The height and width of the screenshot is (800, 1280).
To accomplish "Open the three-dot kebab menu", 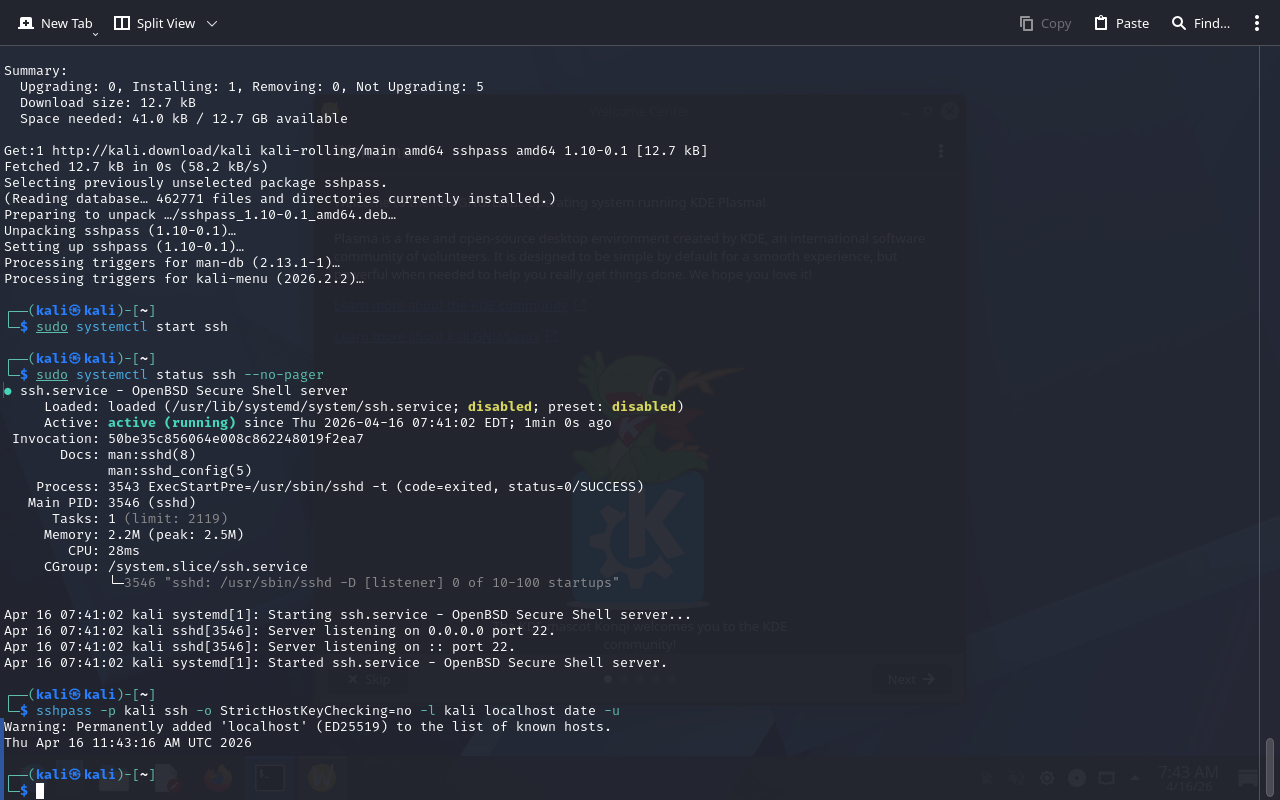I will (x=1257, y=23).
